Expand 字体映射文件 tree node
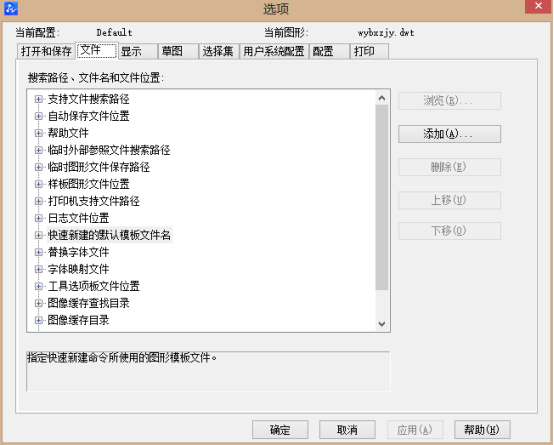This screenshot has height=445, width=554. point(39,269)
